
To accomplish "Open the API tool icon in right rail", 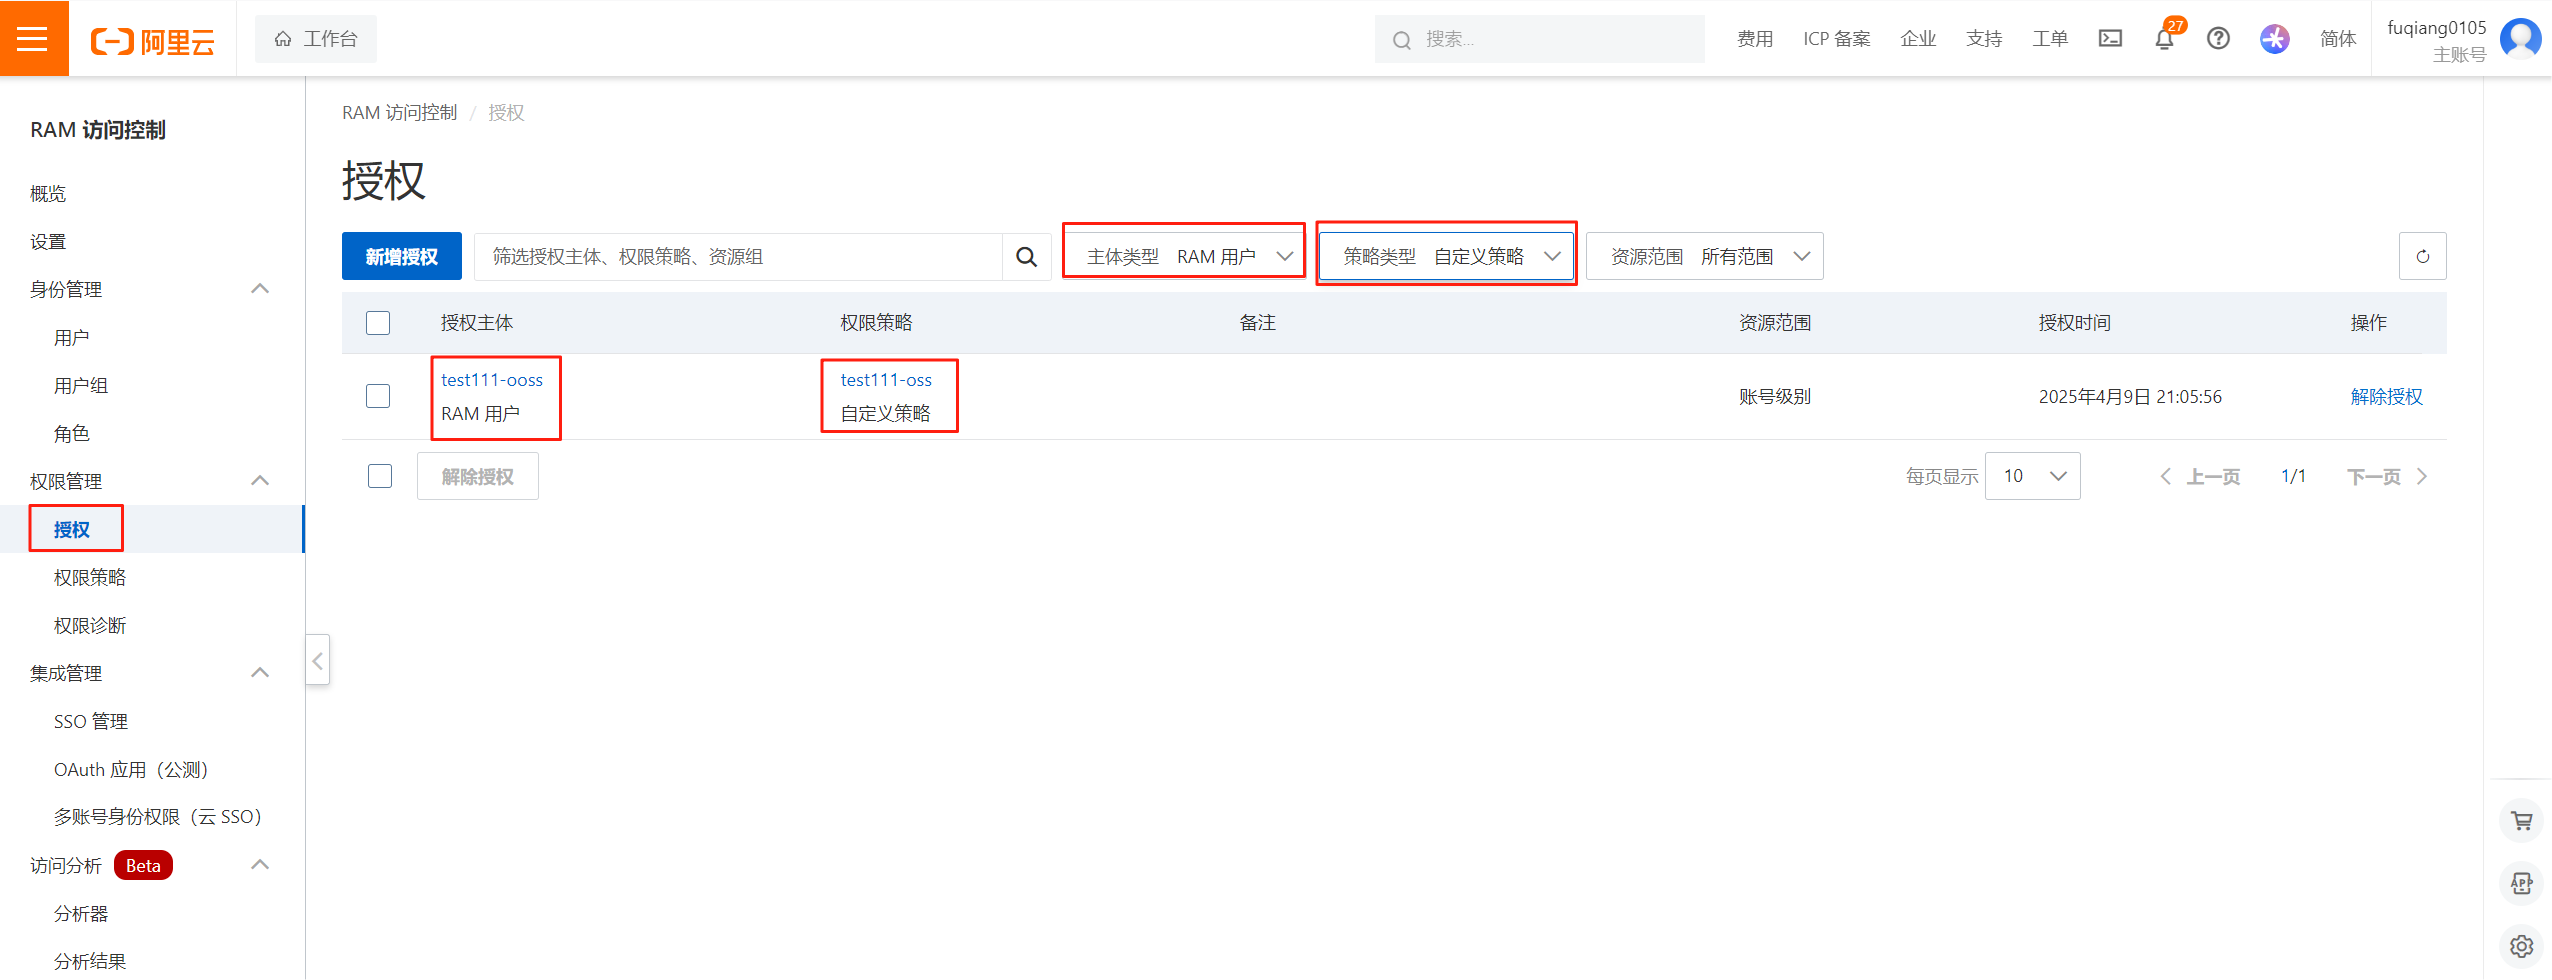I will coord(2522,883).
